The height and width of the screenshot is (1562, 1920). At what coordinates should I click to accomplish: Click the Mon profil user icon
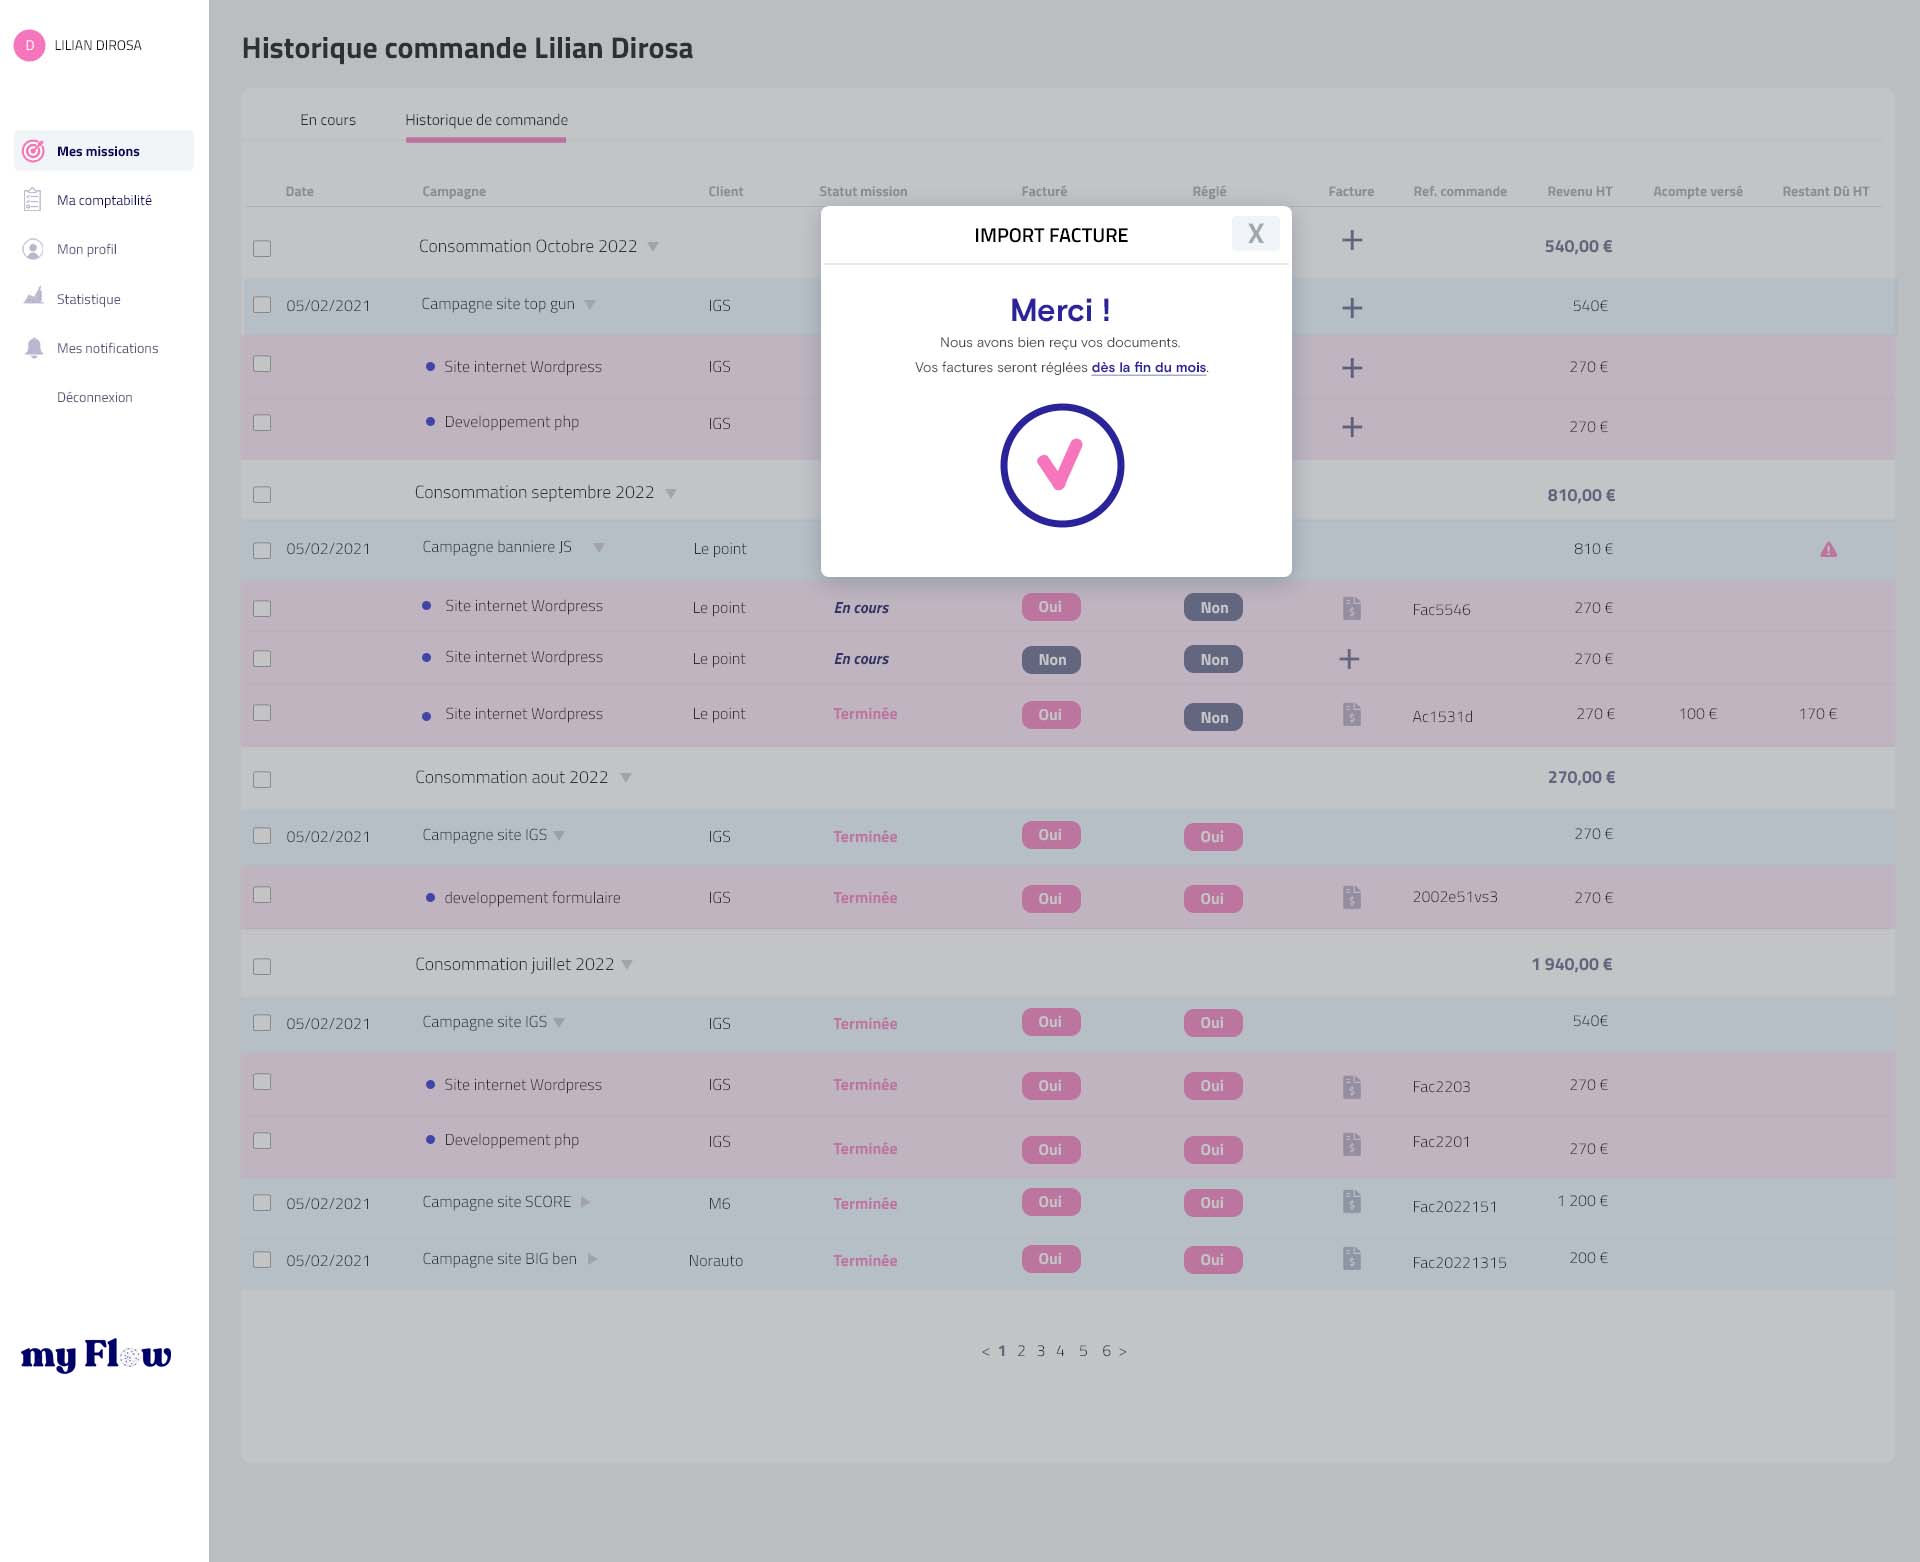click(x=33, y=249)
